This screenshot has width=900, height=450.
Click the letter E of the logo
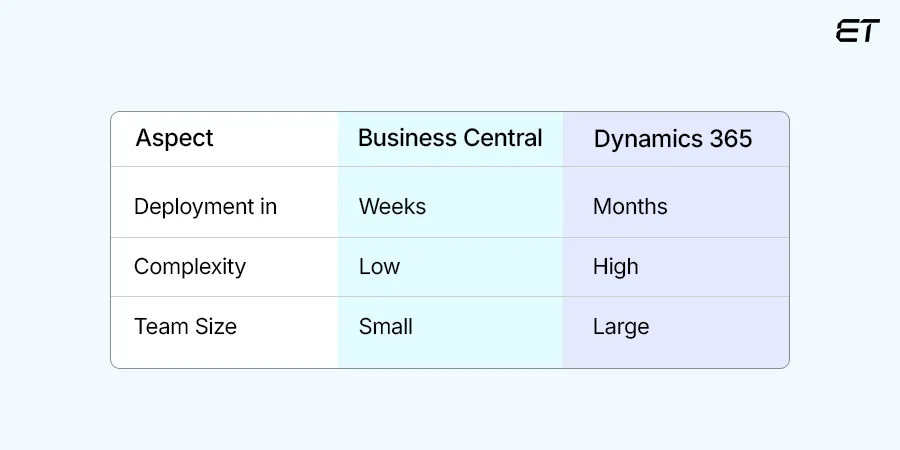[847, 31]
